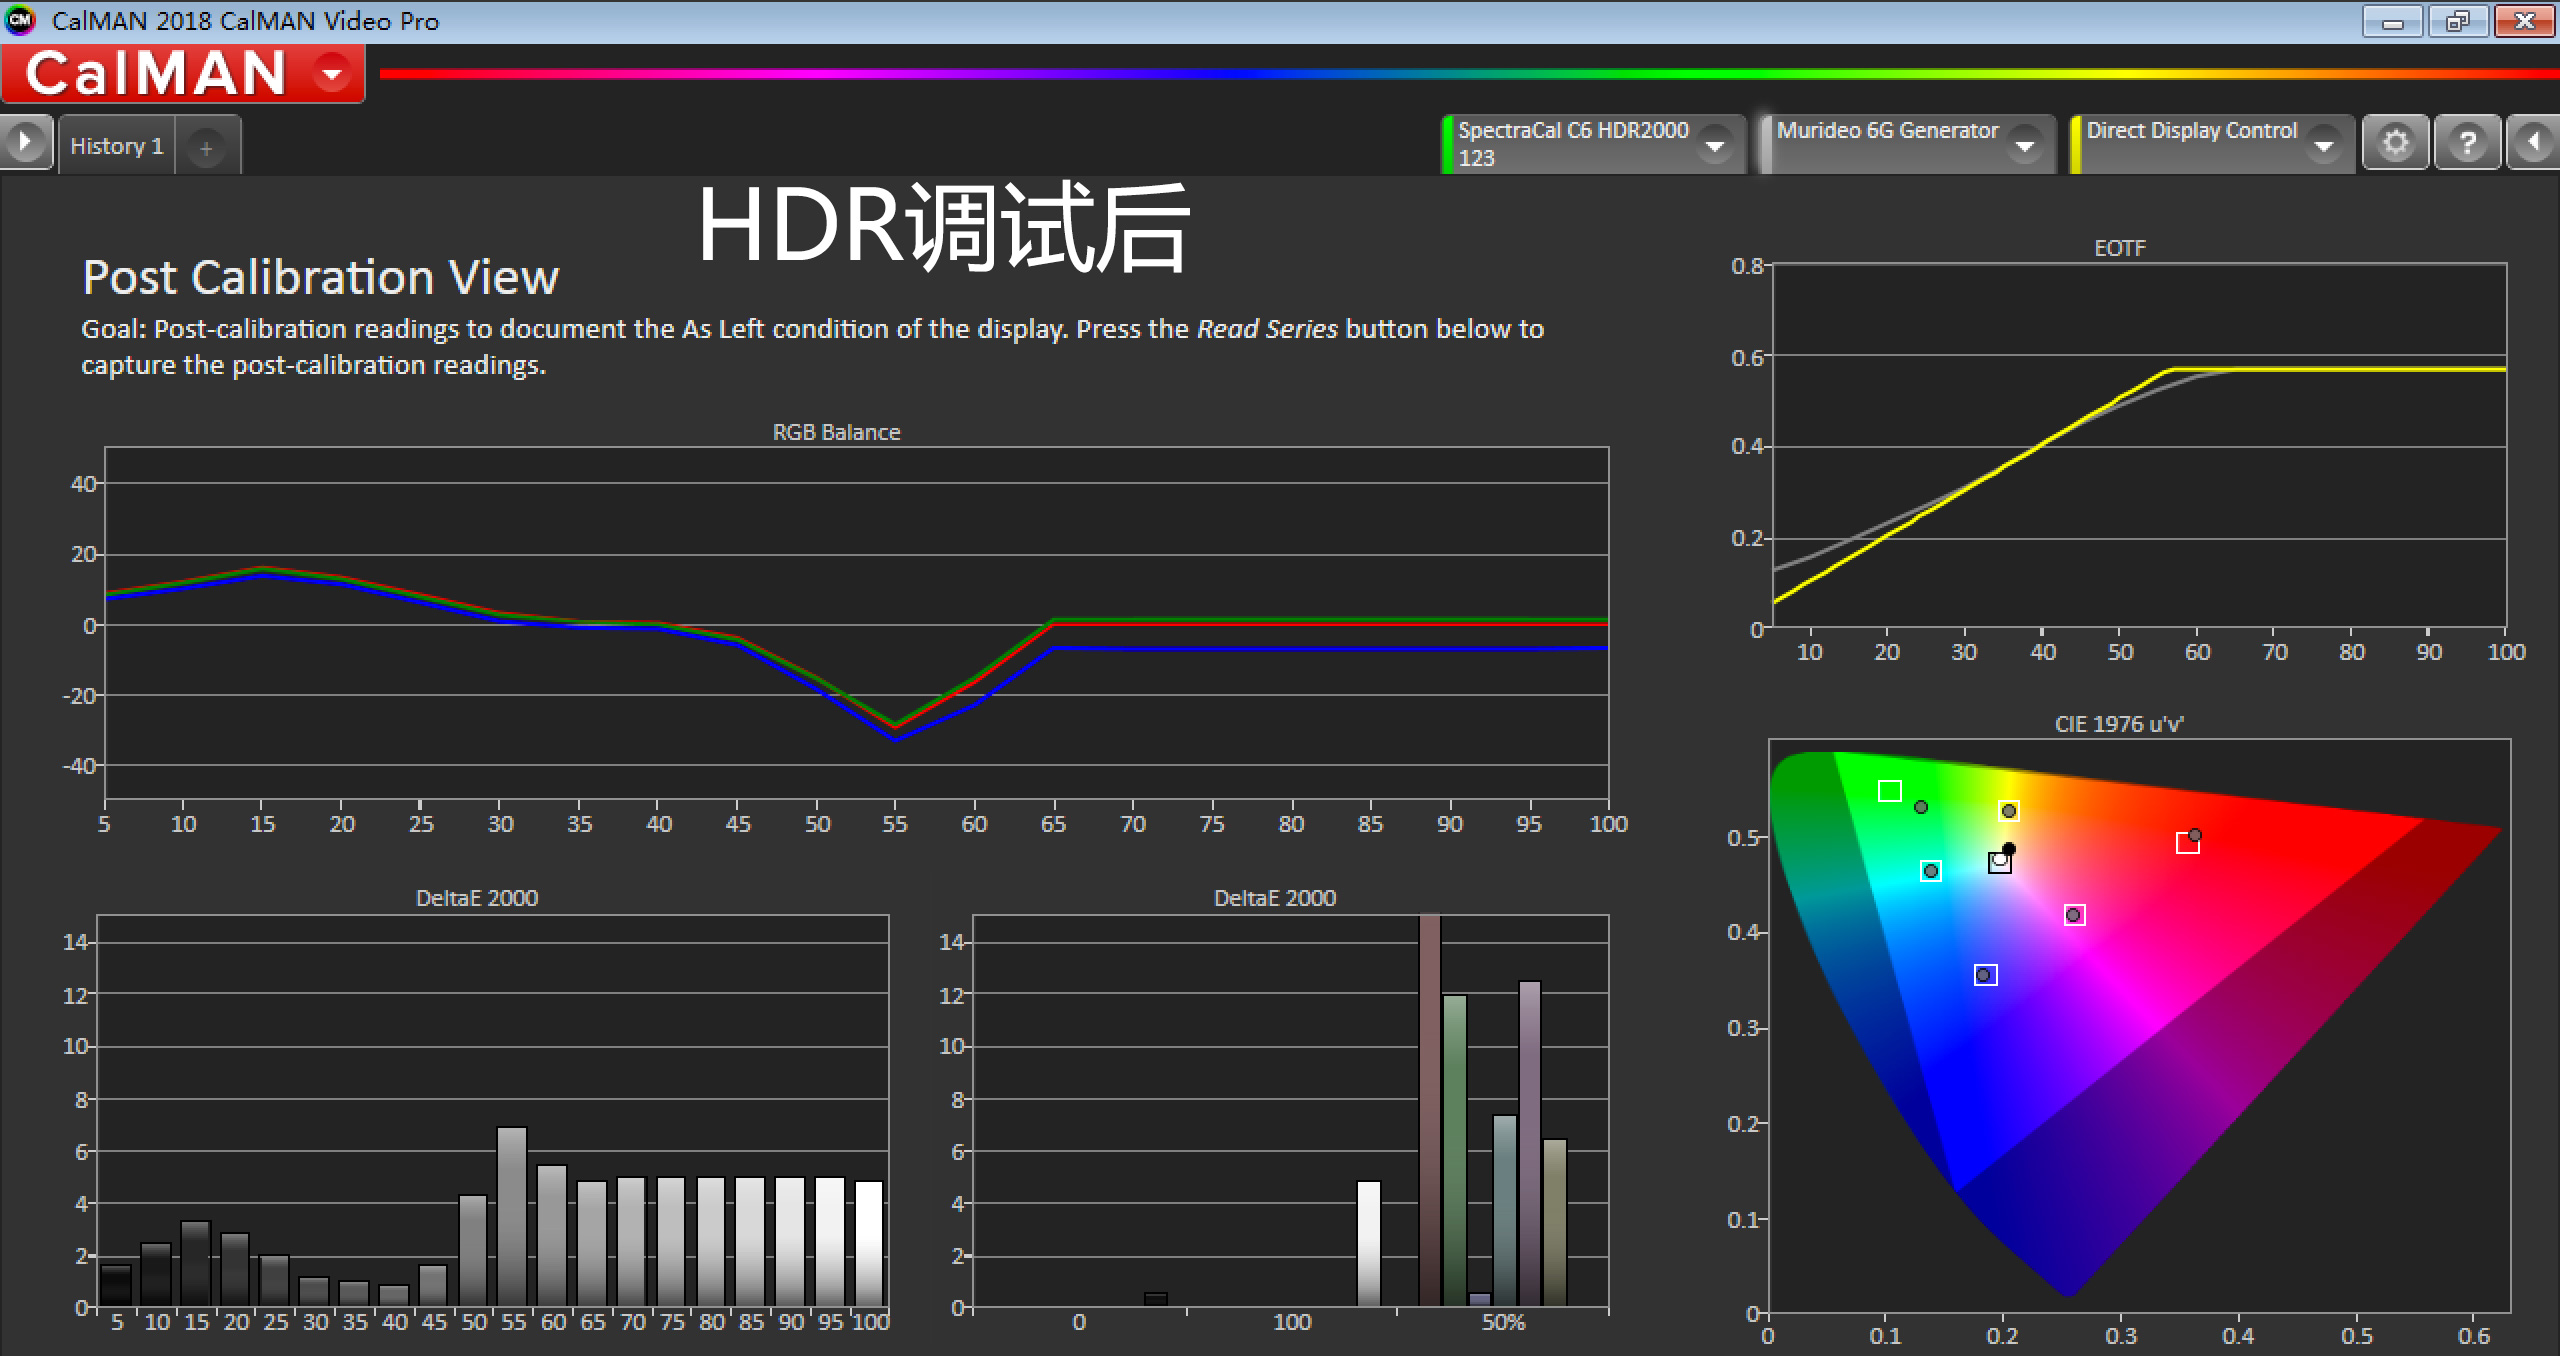The image size is (2560, 1356).
Task: Minimize the CalMAN window
Action: 2393,22
